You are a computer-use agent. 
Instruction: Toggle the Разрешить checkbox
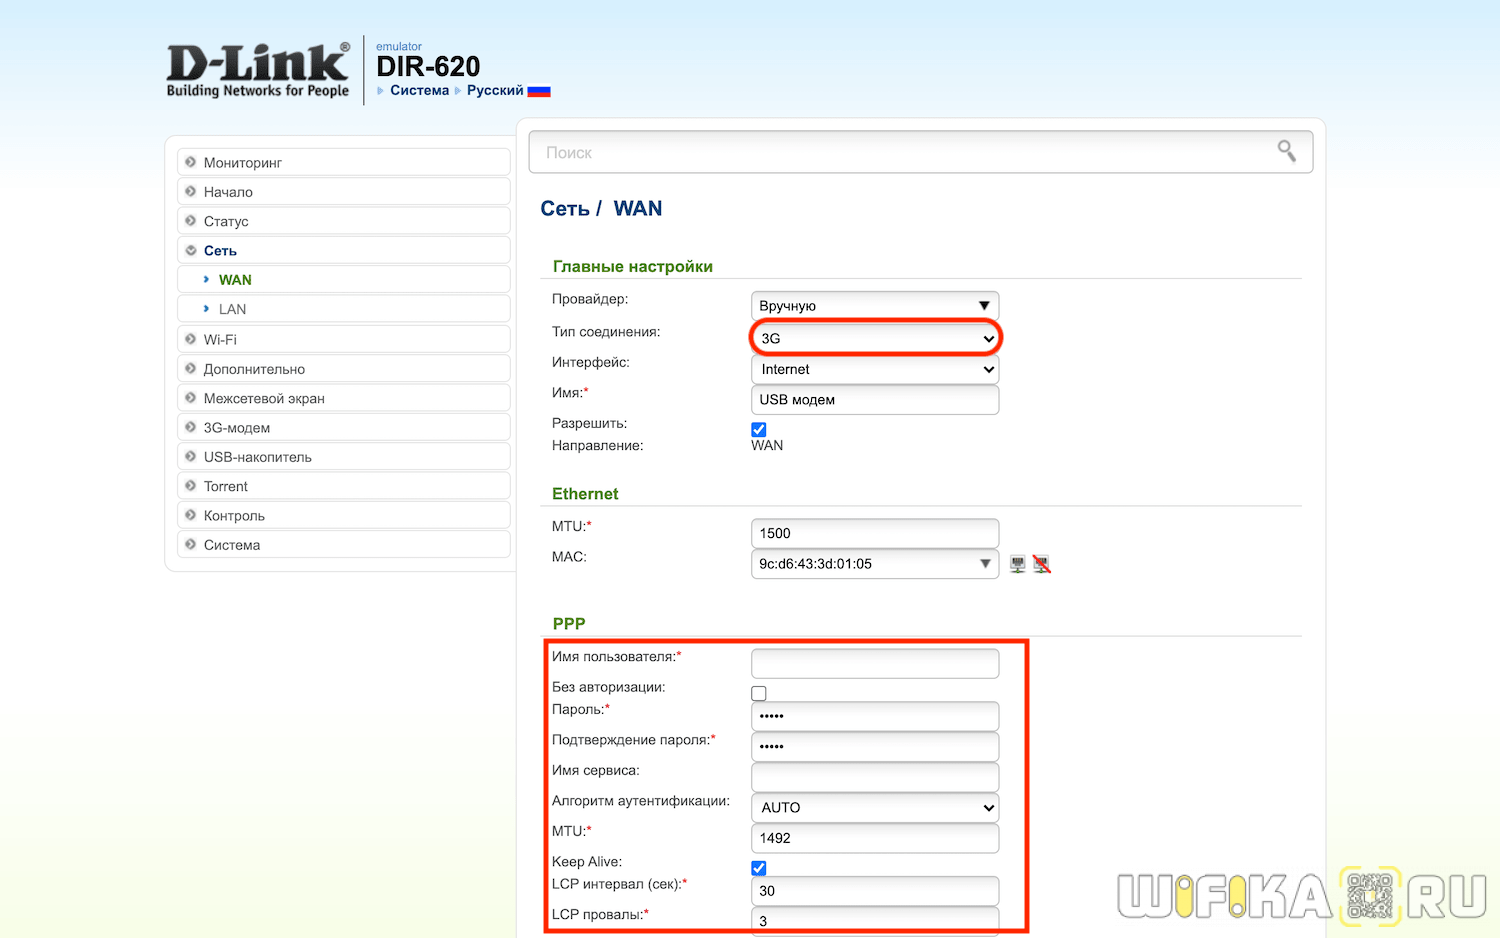(x=759, y=429)
